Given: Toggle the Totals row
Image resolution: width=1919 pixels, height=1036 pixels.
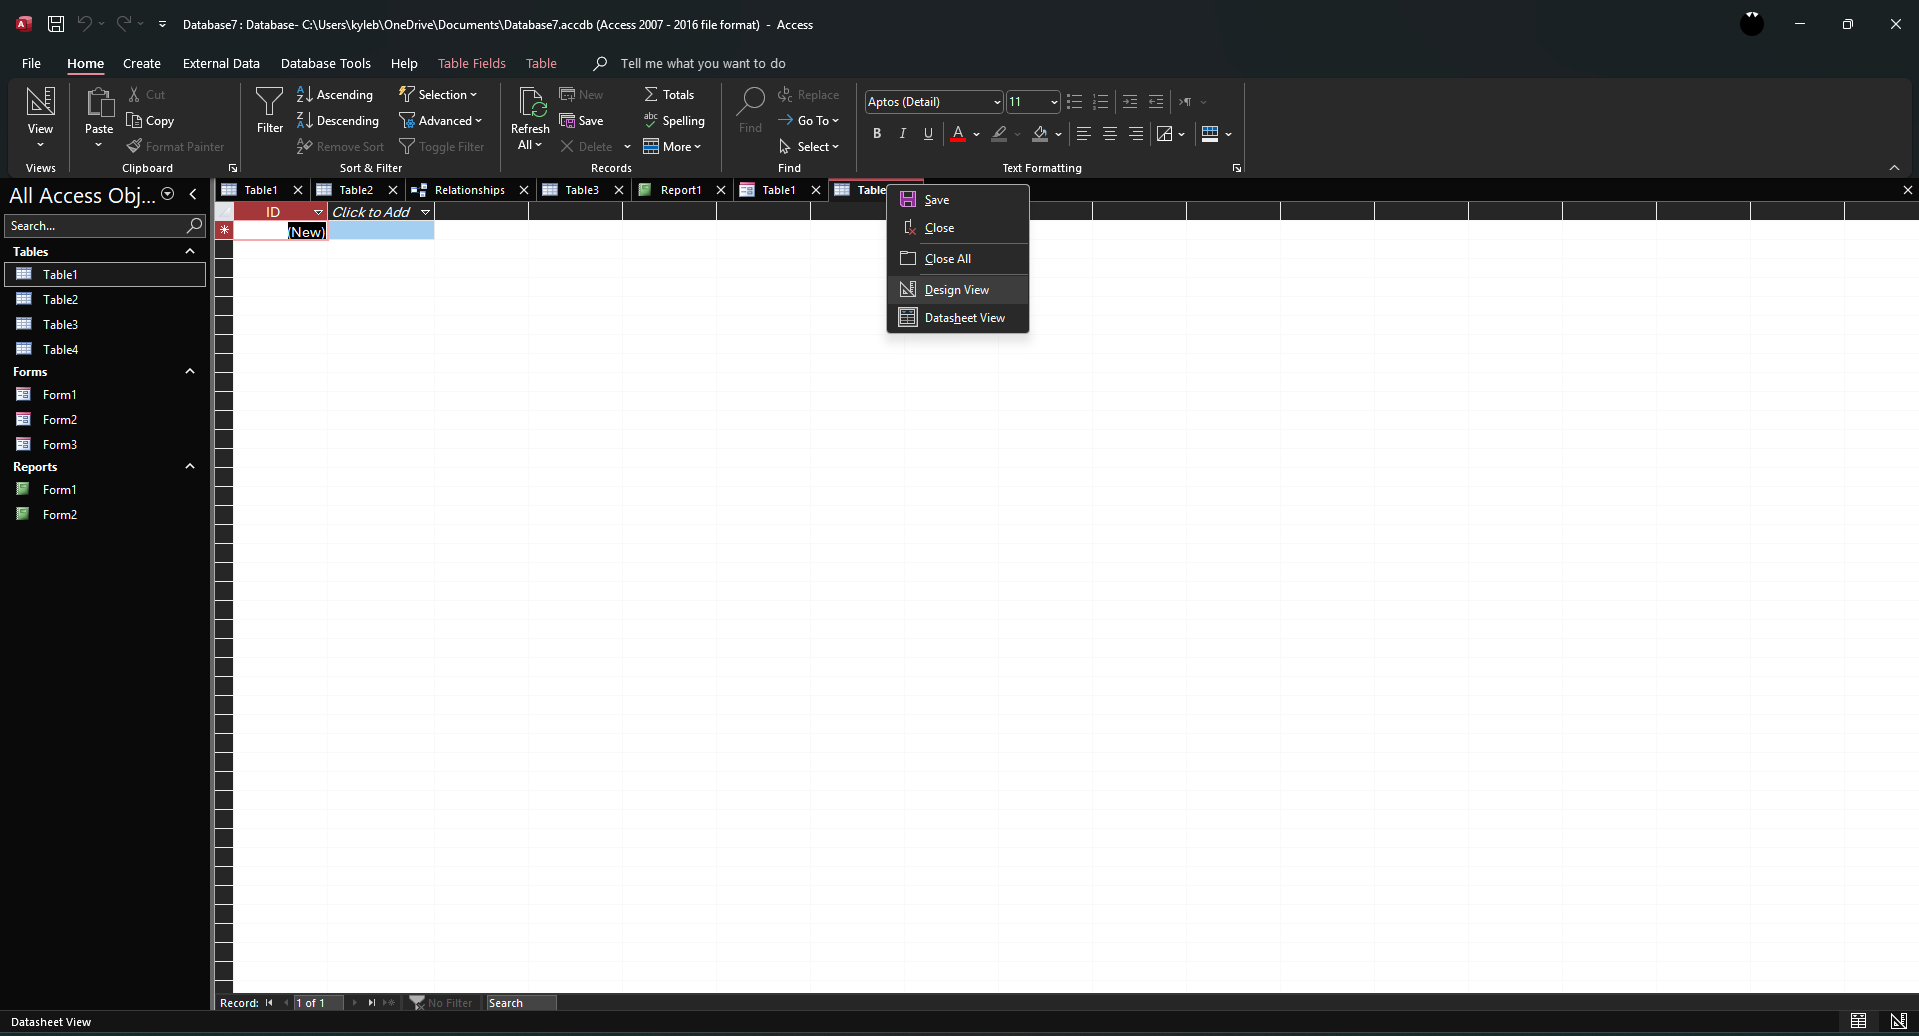Looking at the screenshot, I should coord(669,95).
